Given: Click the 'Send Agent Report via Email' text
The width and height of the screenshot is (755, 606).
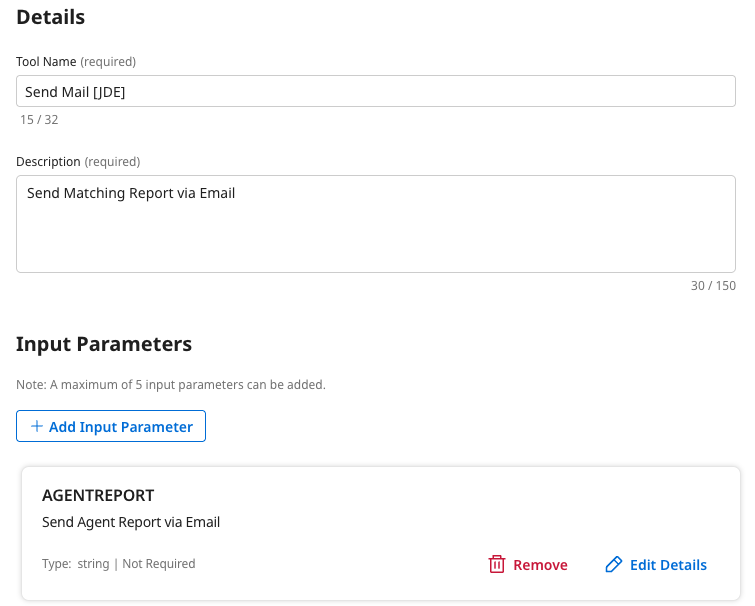Looking at the screenshot, I should tap(131, 522).
